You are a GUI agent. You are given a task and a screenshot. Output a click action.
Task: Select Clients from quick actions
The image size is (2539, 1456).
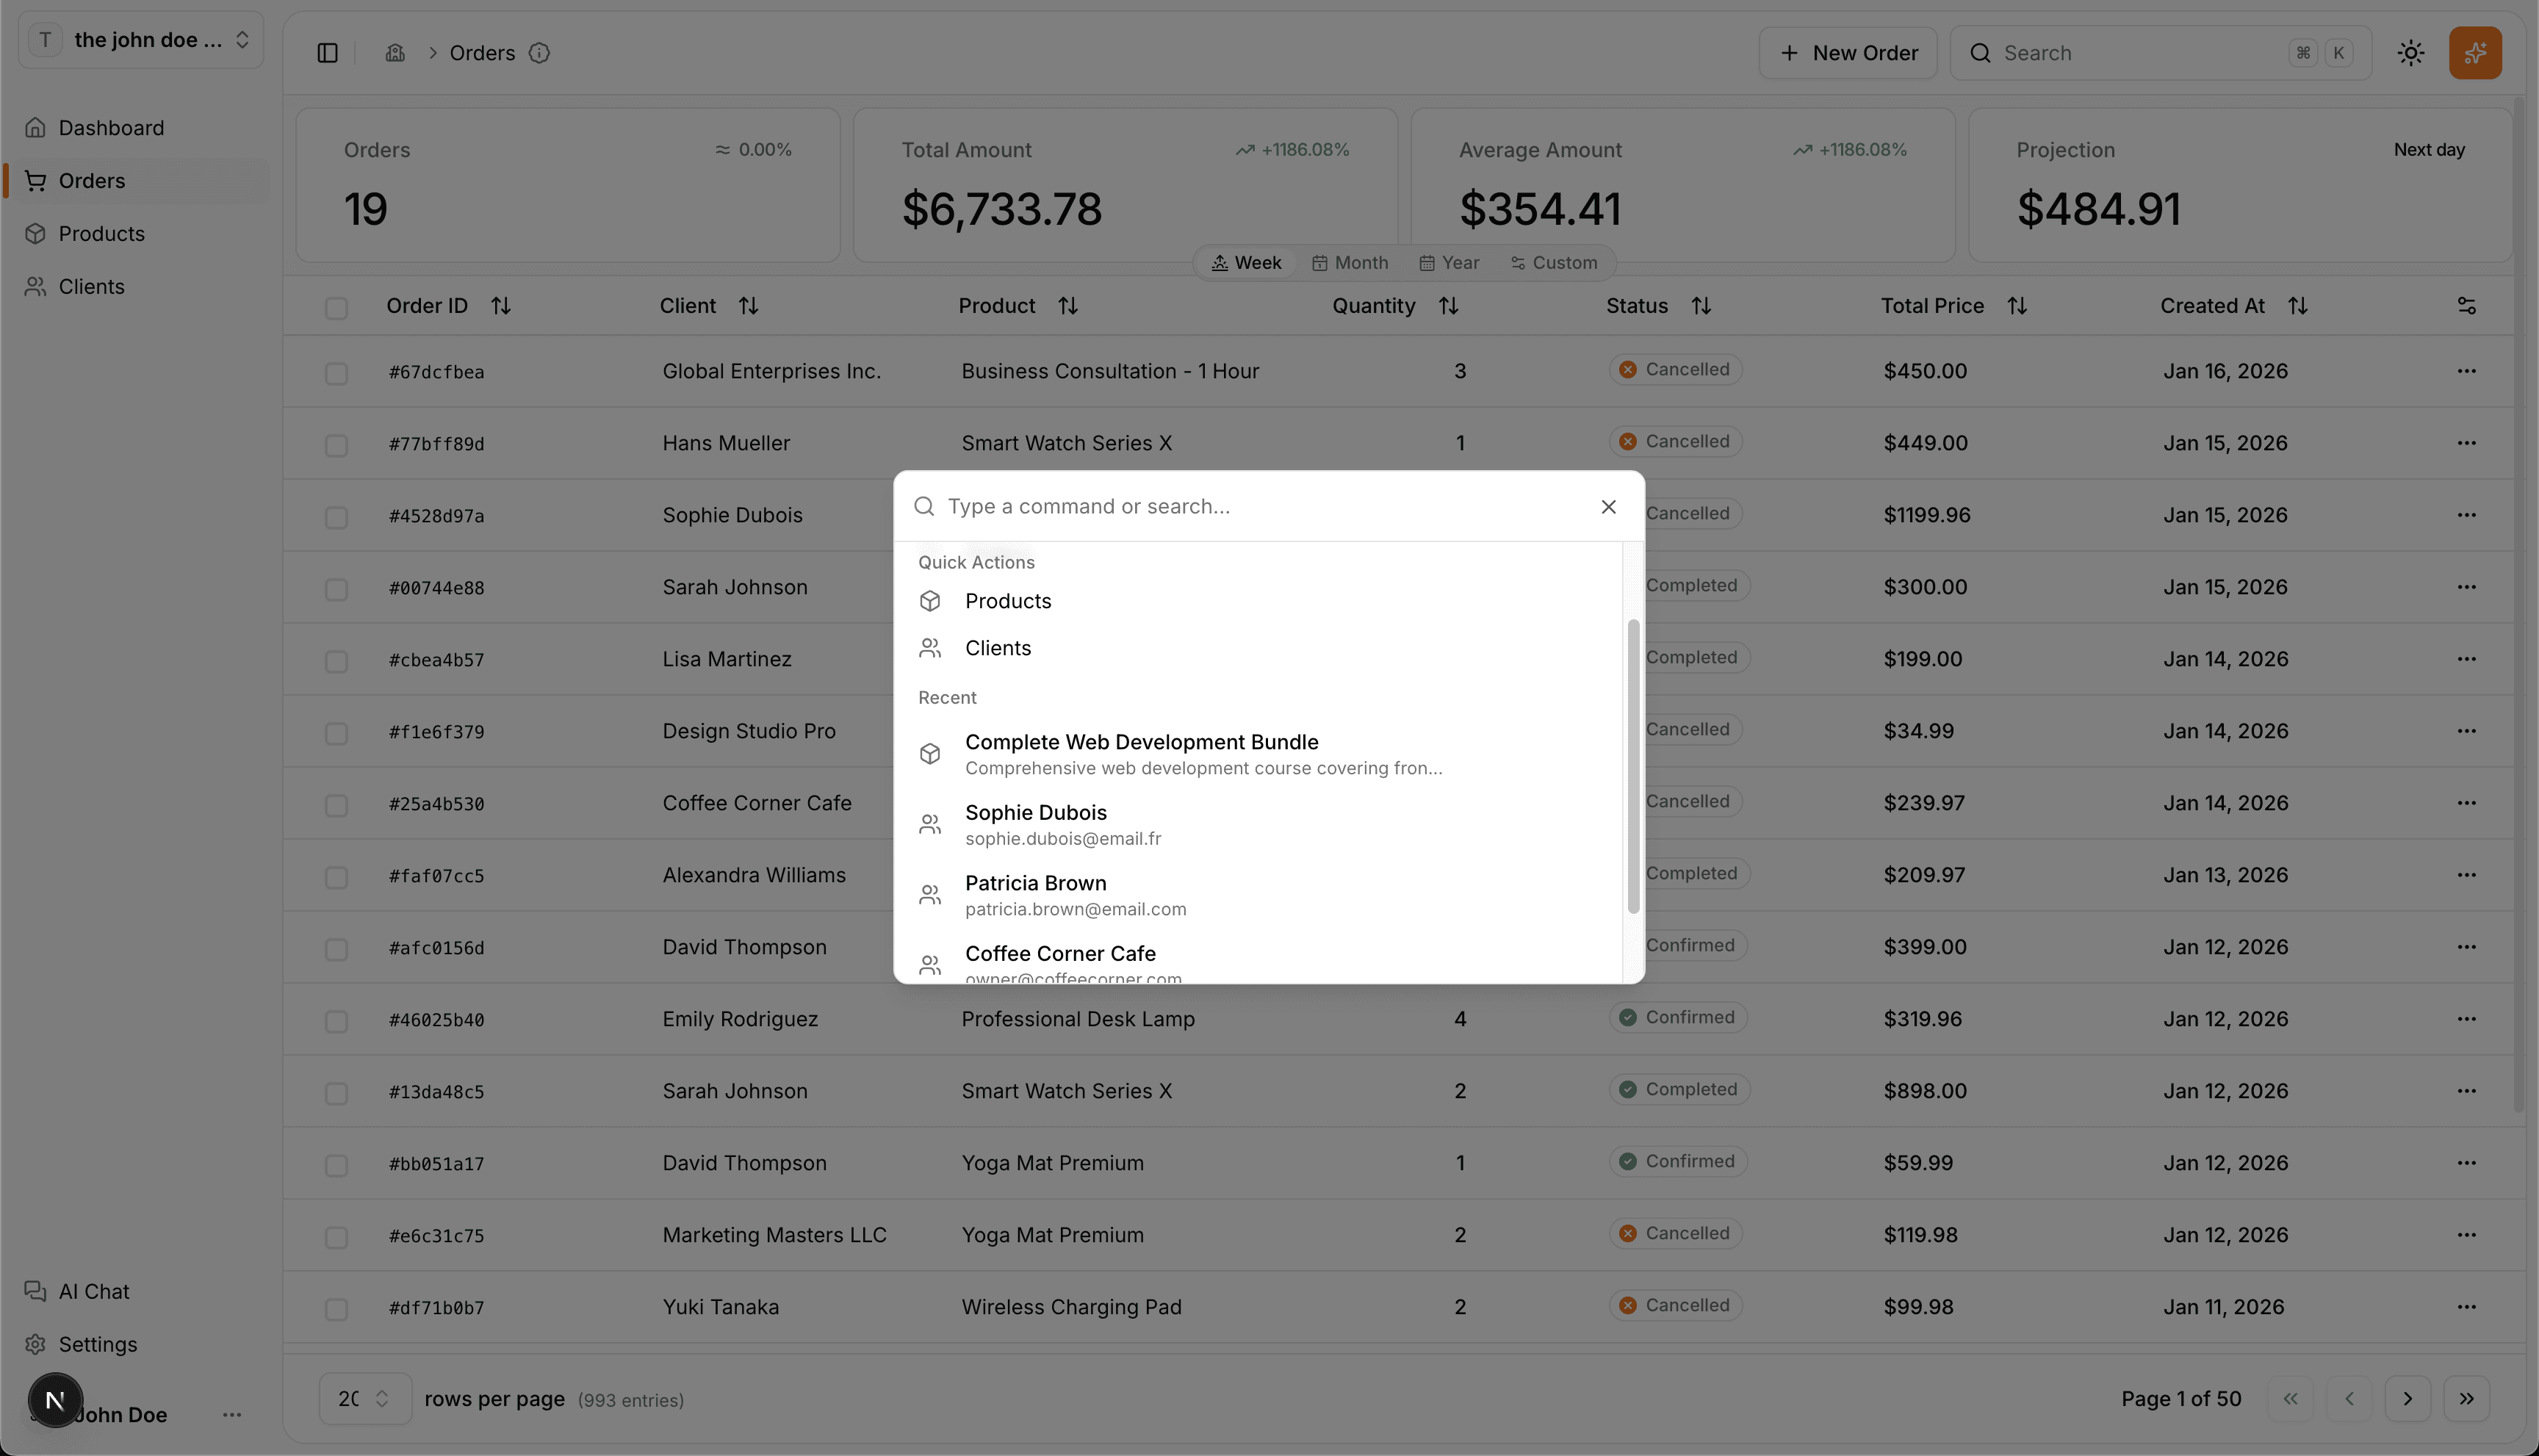997,648
